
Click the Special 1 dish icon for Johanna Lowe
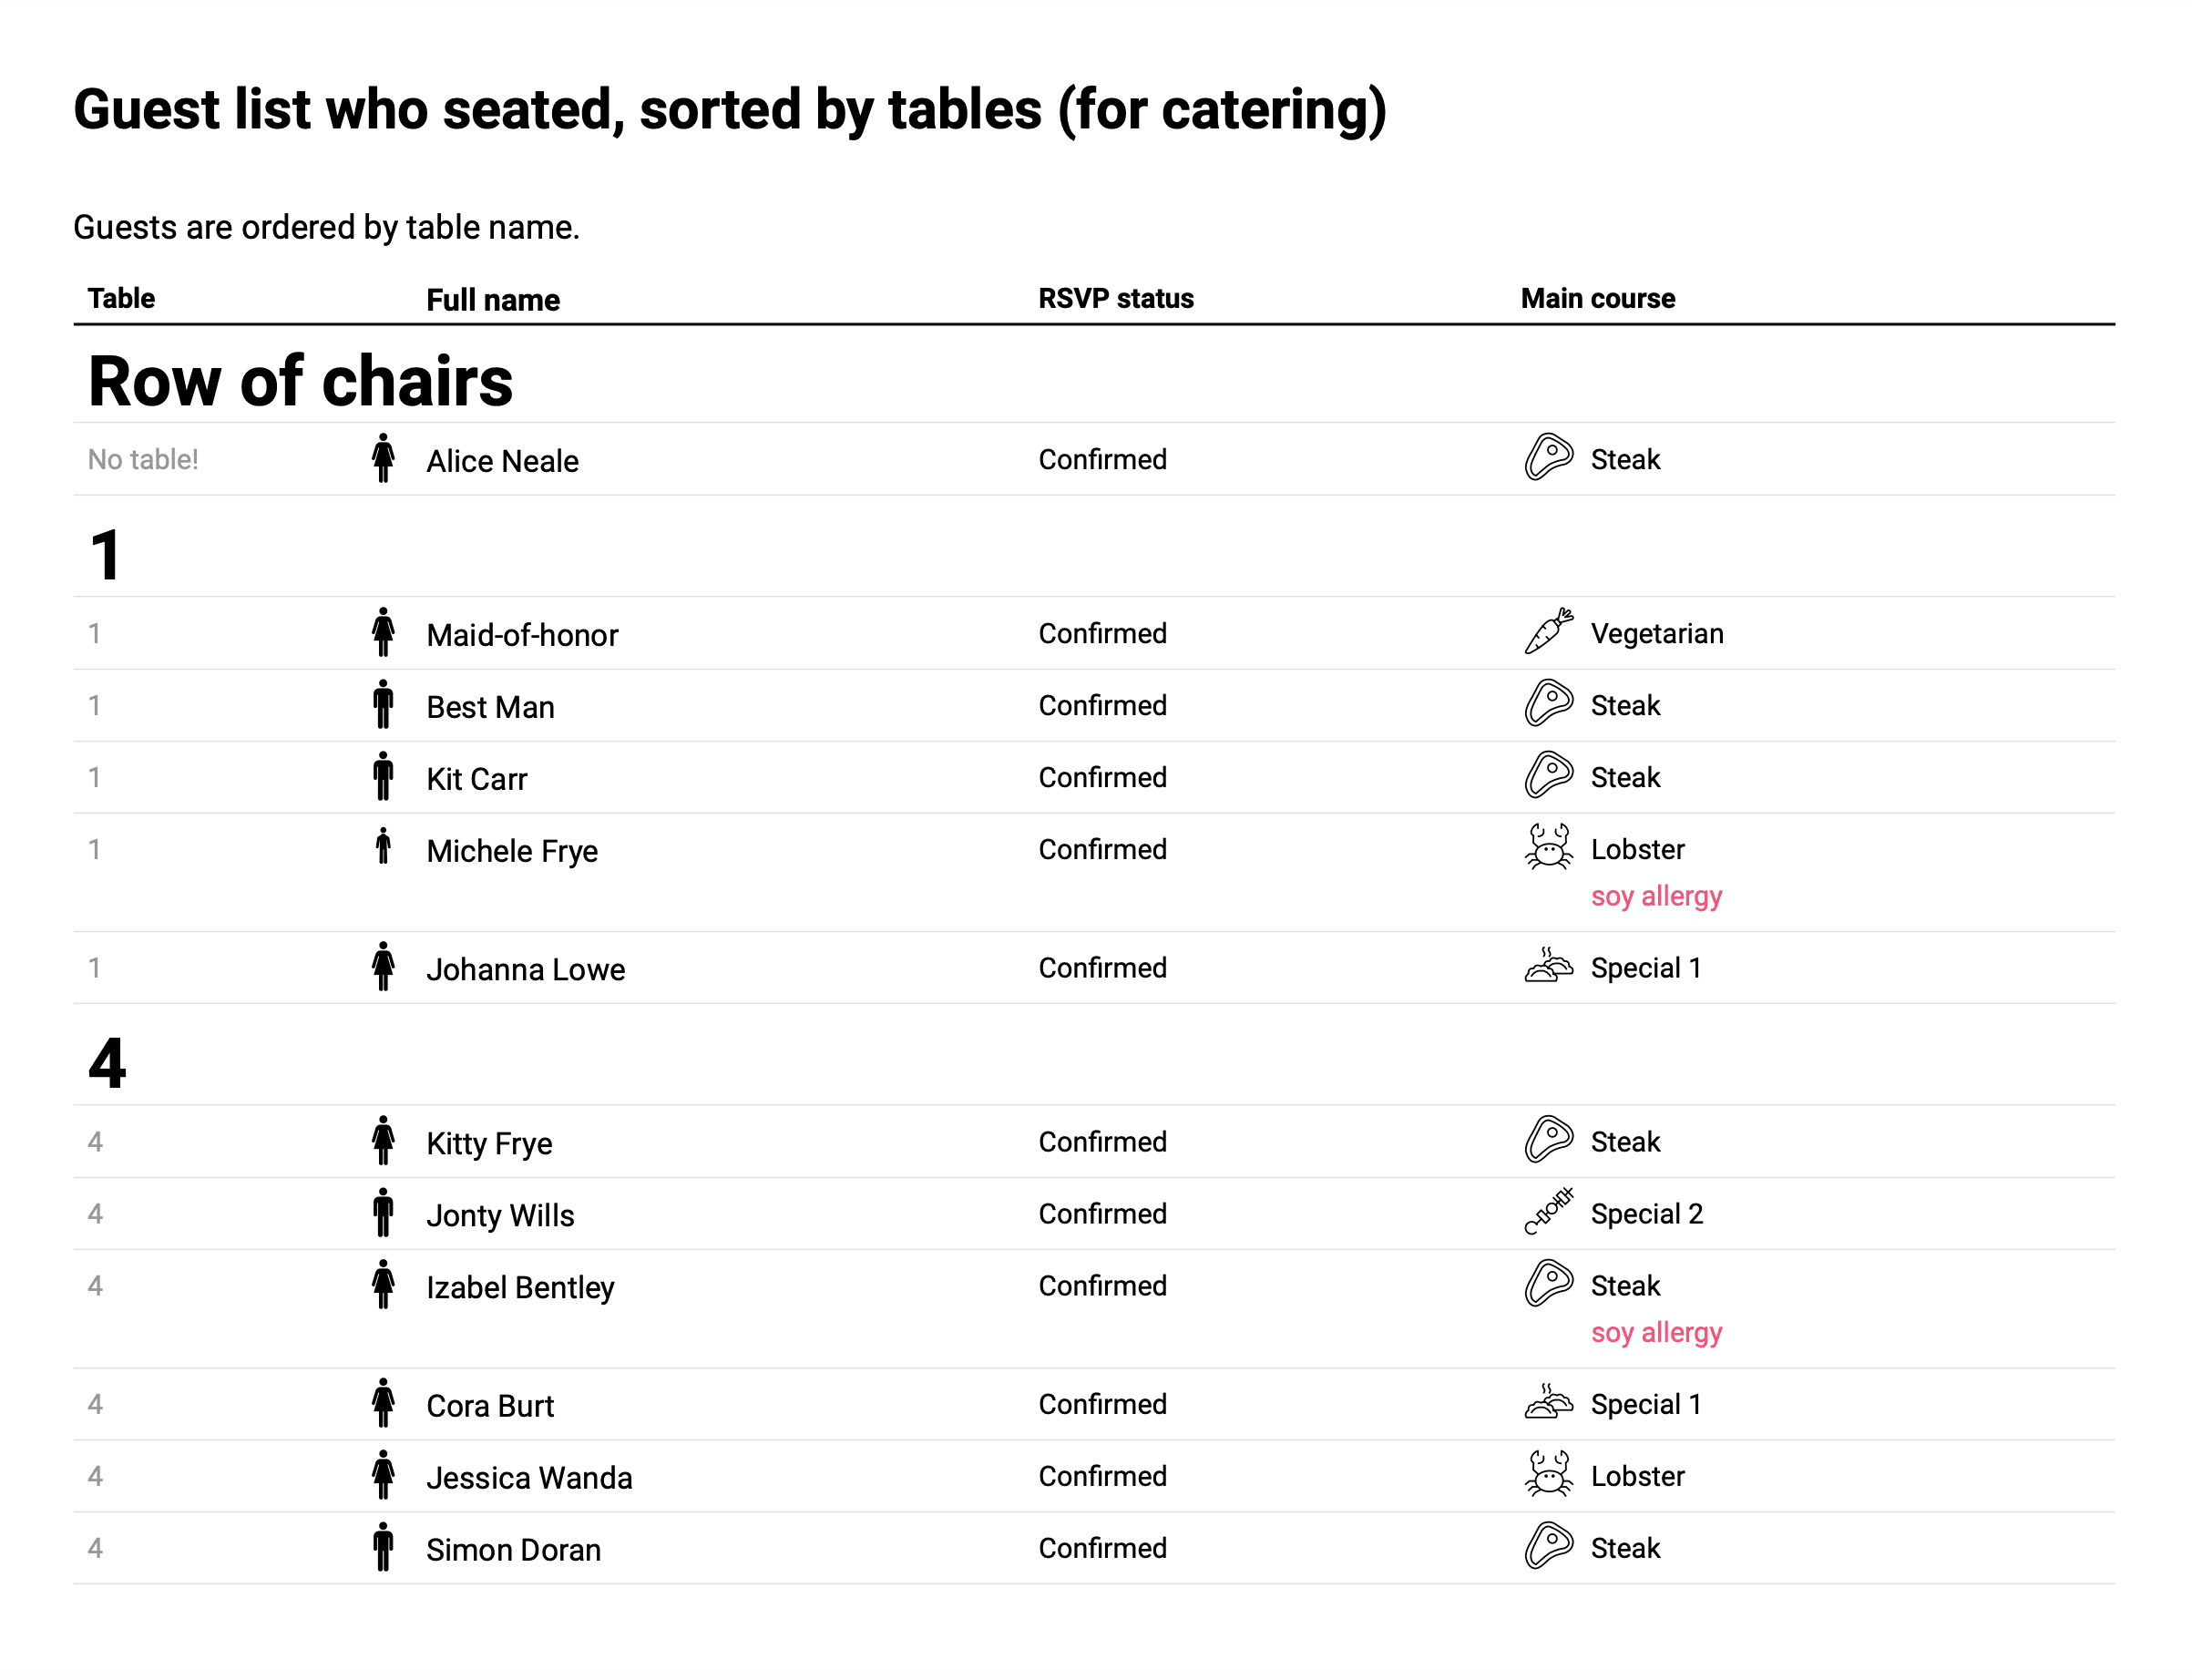tap(1547, 966)
